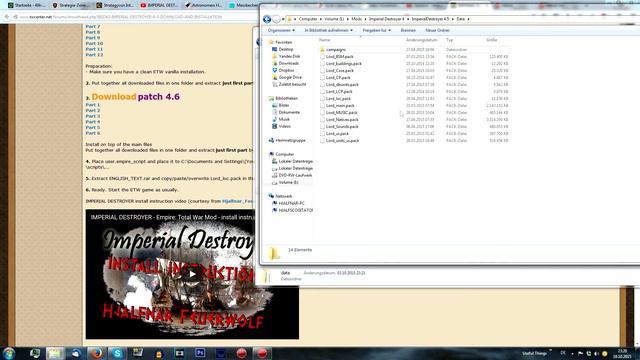The width and height of the screenshot is (640, 360).
Task: Click the Neuer Ordner button
Action: pos(437,31)
